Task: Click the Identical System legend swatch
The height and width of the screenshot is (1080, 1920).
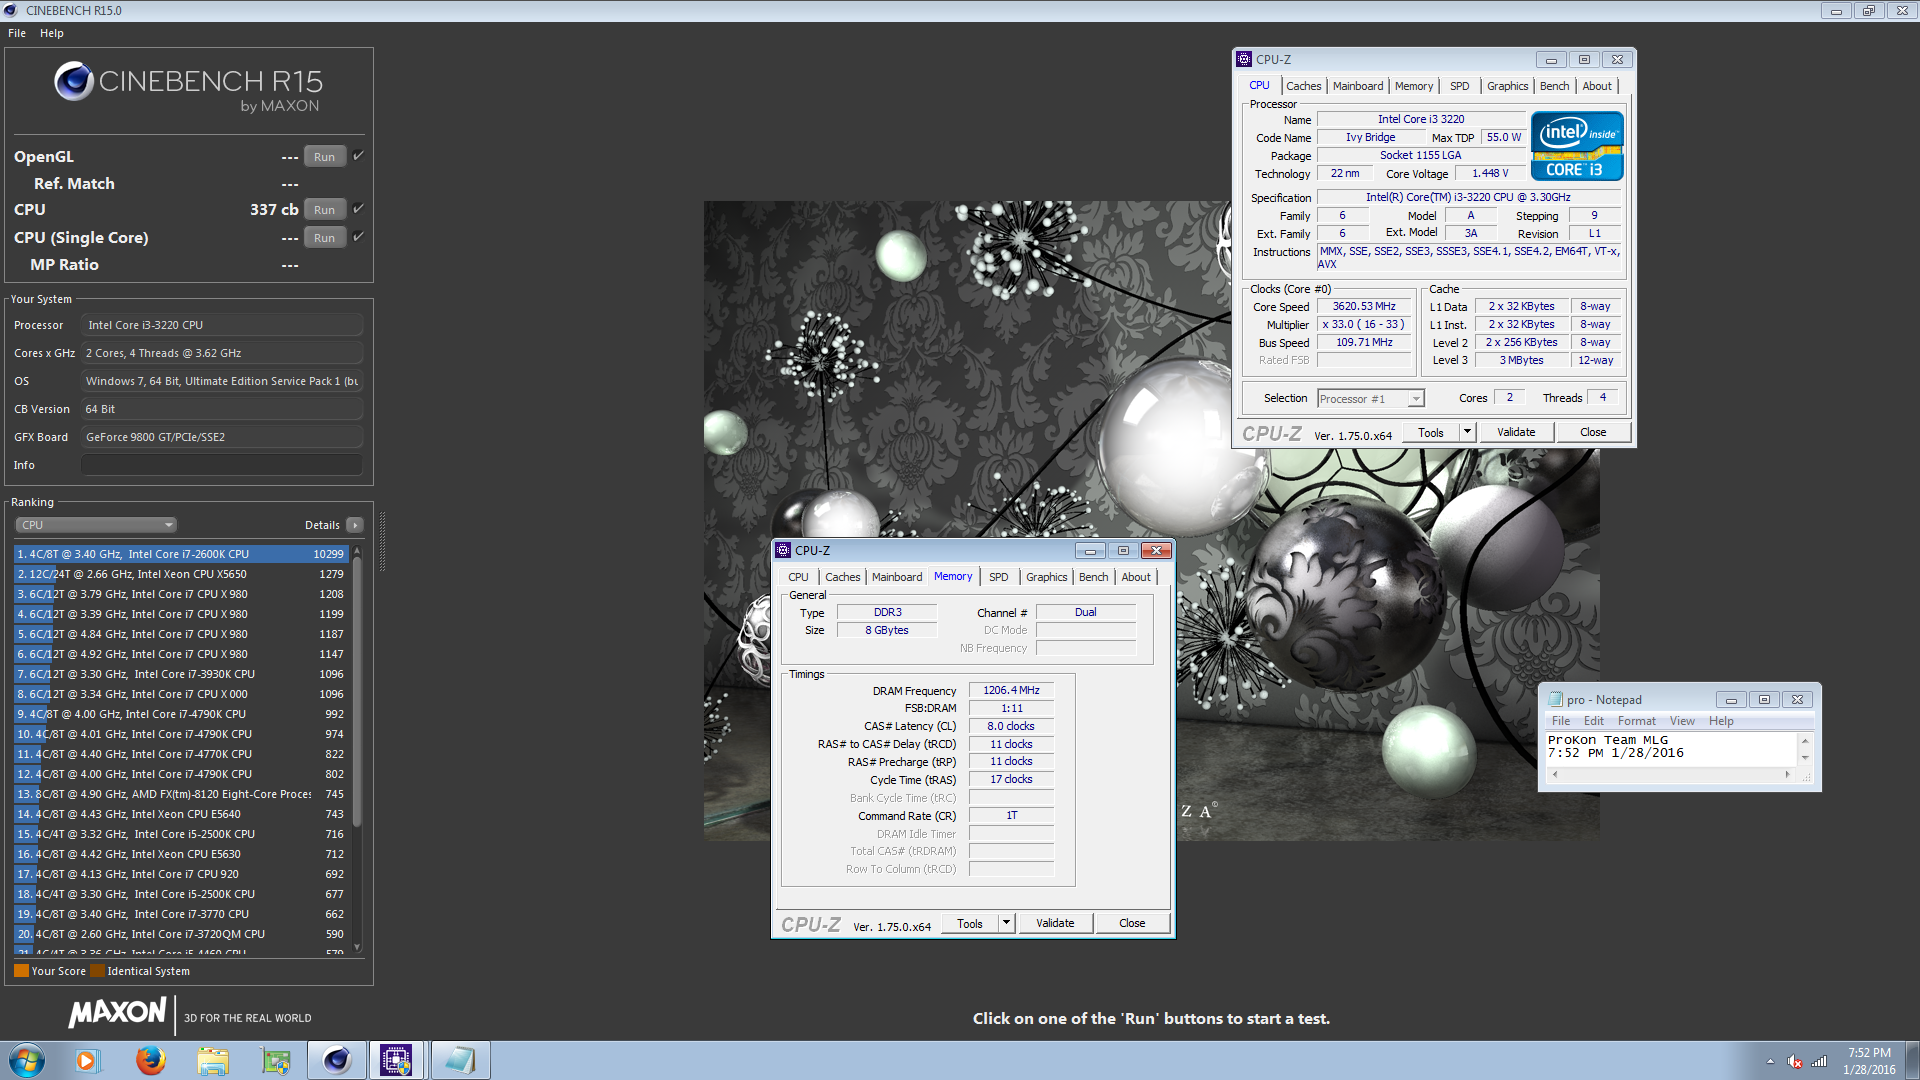Action: 97,971
